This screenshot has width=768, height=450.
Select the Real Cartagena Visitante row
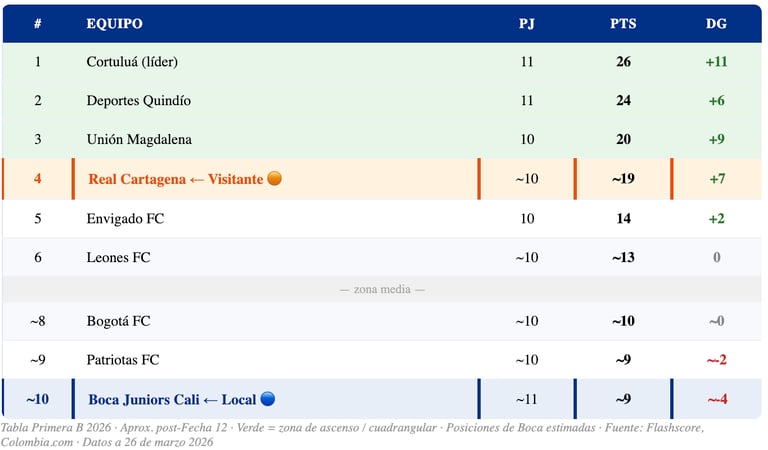click(x=382, y=179)
